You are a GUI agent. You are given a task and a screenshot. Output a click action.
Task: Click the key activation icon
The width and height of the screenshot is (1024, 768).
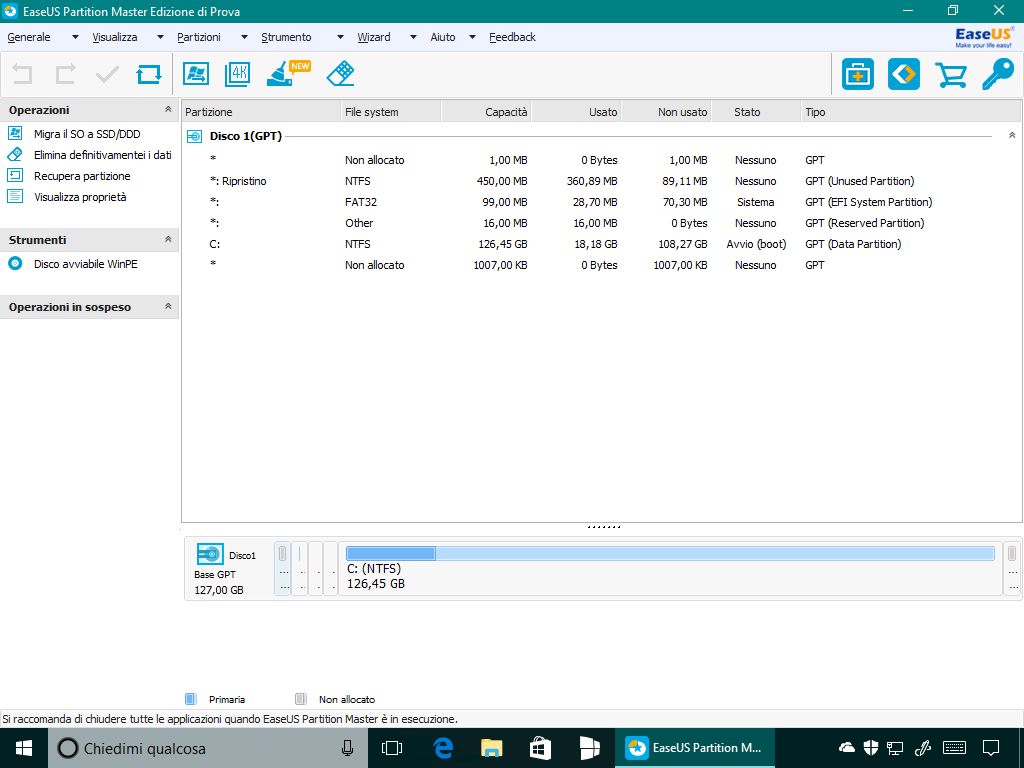click(x=999, y=74)
